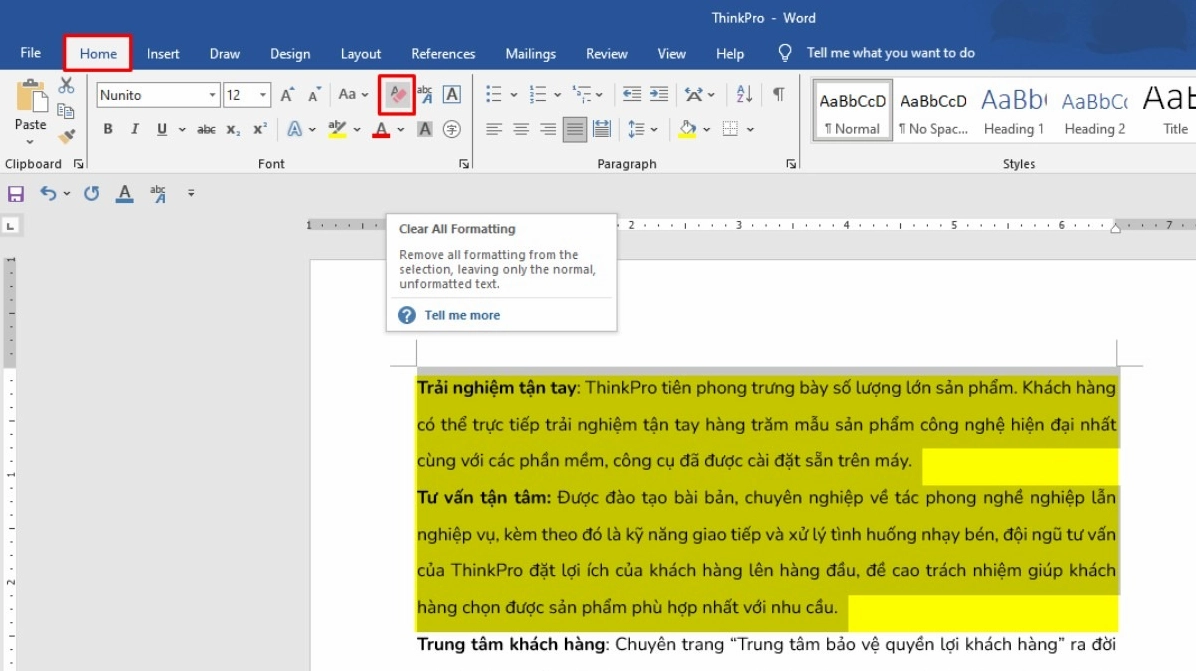Screen dimensions: 1196x671
Task: Align text to the left
Action: point(494,130)
